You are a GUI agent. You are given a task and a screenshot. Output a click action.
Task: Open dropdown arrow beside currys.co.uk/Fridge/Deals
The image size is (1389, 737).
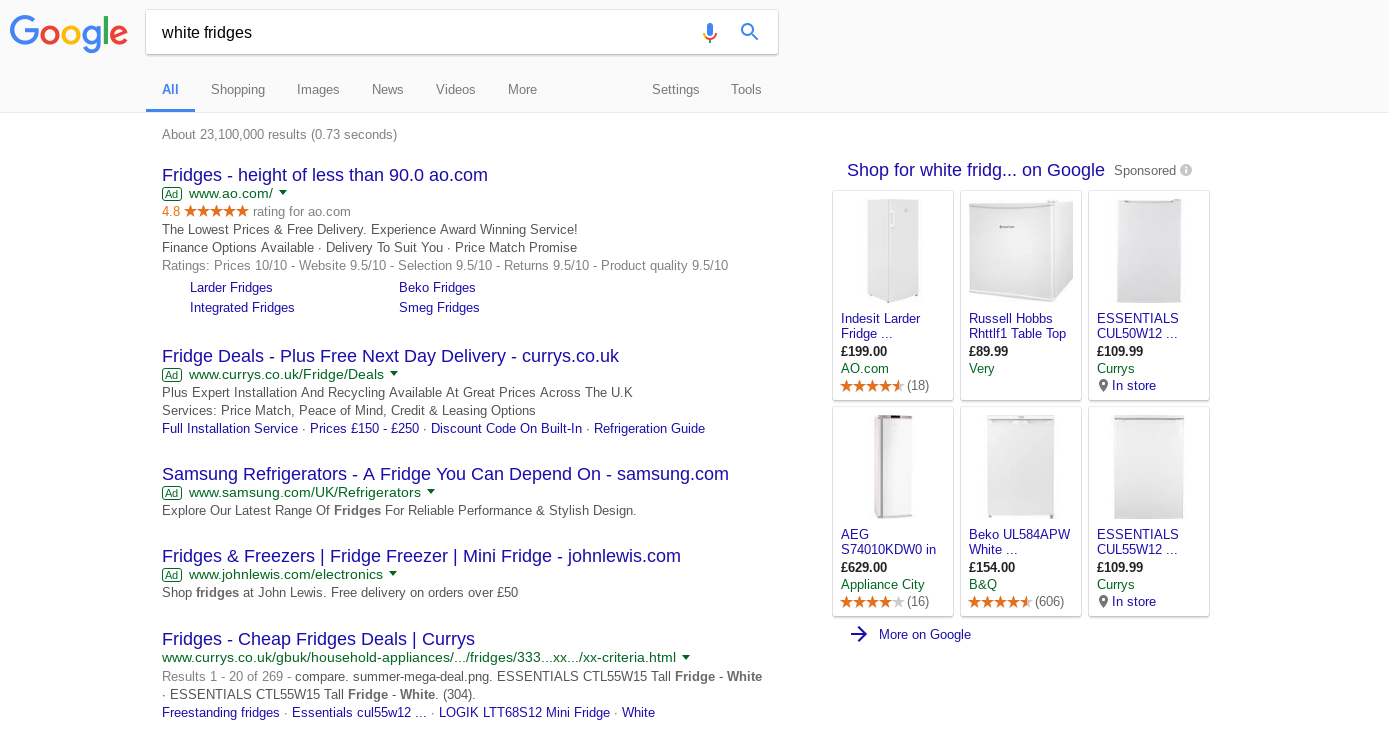point(394,374)
